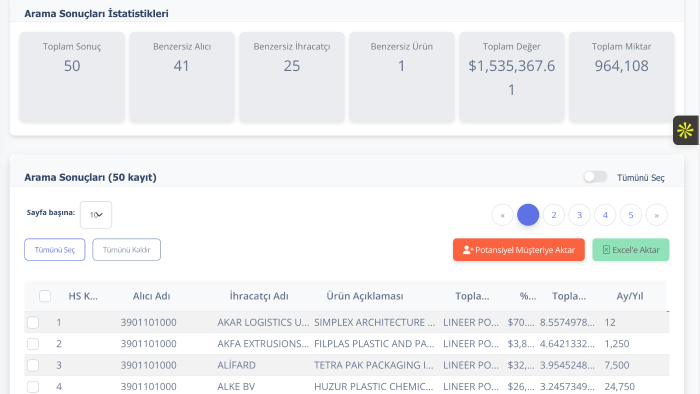Click the Tümünü Kaldır button
The height and width of the screenshot is (394, 700).
126,249
